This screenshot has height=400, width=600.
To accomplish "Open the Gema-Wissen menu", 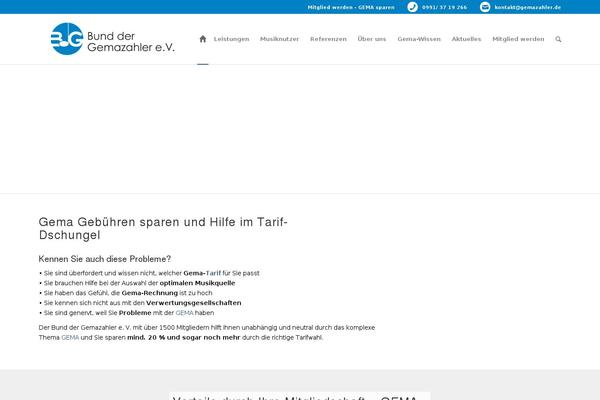I will [419, 39].
